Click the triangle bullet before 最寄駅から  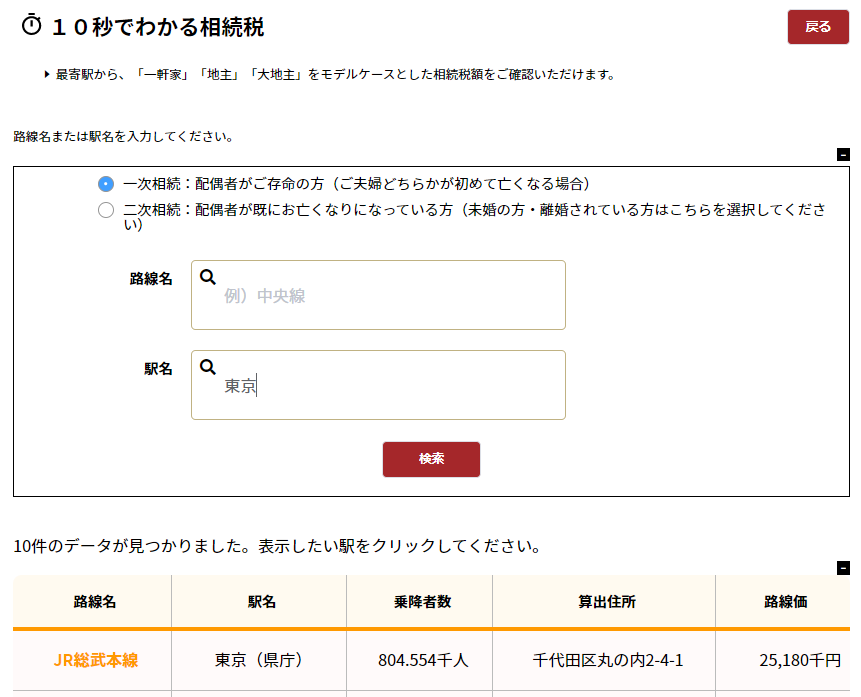47,74
